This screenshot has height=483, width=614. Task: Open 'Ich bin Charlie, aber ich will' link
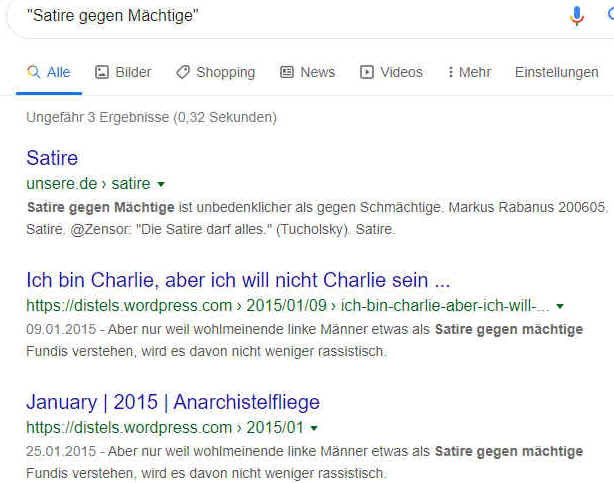tap(238, 280)
